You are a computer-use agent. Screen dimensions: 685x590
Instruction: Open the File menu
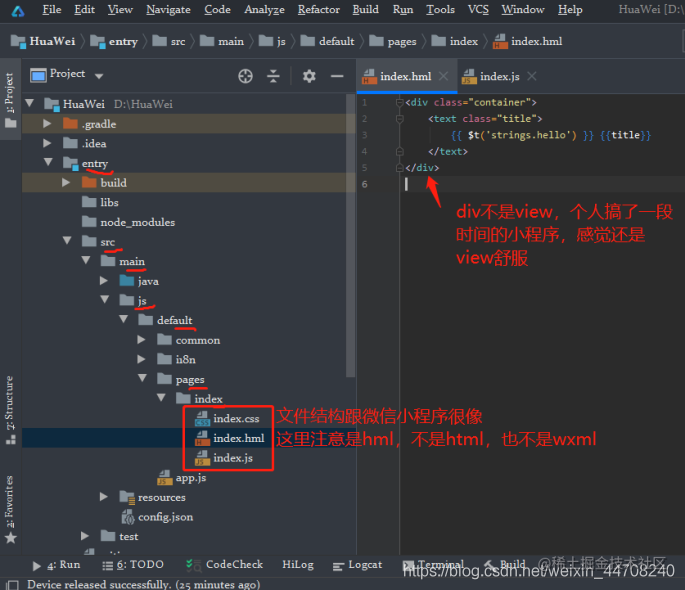click(52, 10)
